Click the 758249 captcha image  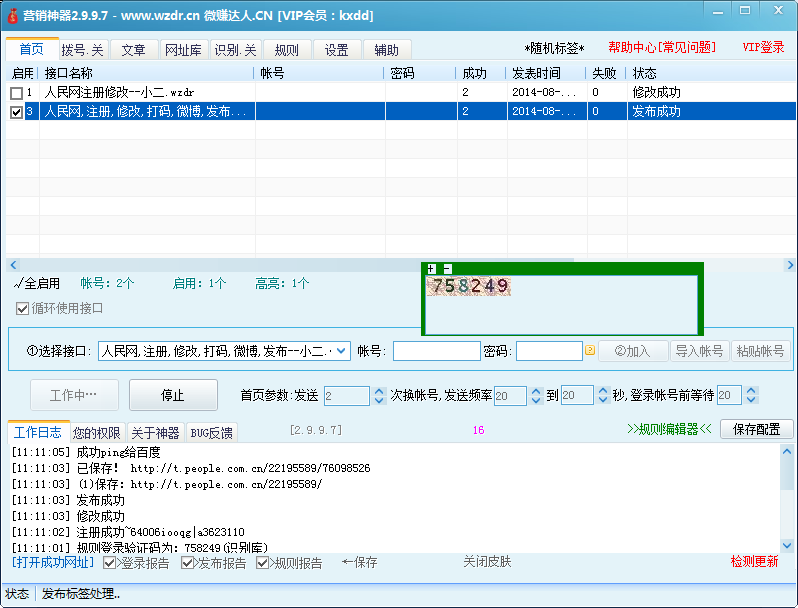click(469, 287)
